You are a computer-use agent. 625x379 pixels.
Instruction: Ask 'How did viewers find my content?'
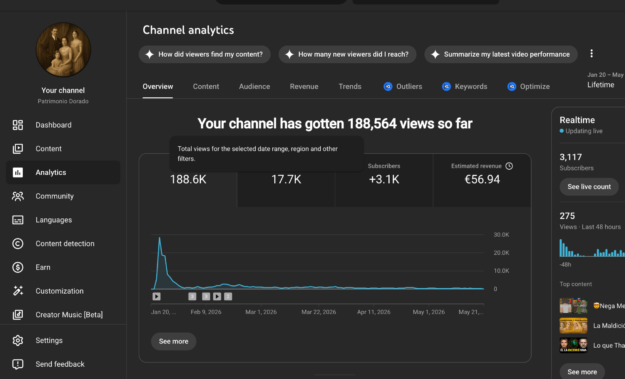[204, 54]
